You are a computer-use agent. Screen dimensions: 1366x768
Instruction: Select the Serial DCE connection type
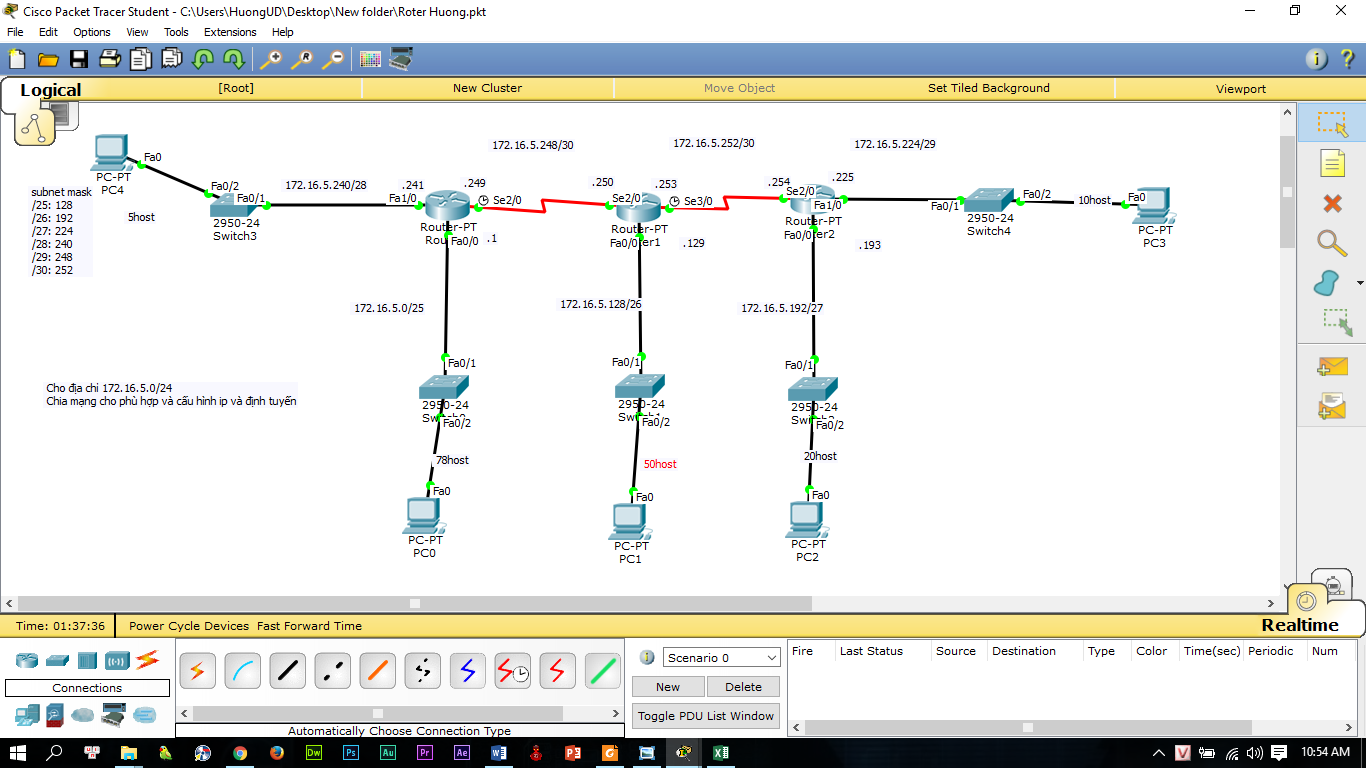[x=512, y=670]
